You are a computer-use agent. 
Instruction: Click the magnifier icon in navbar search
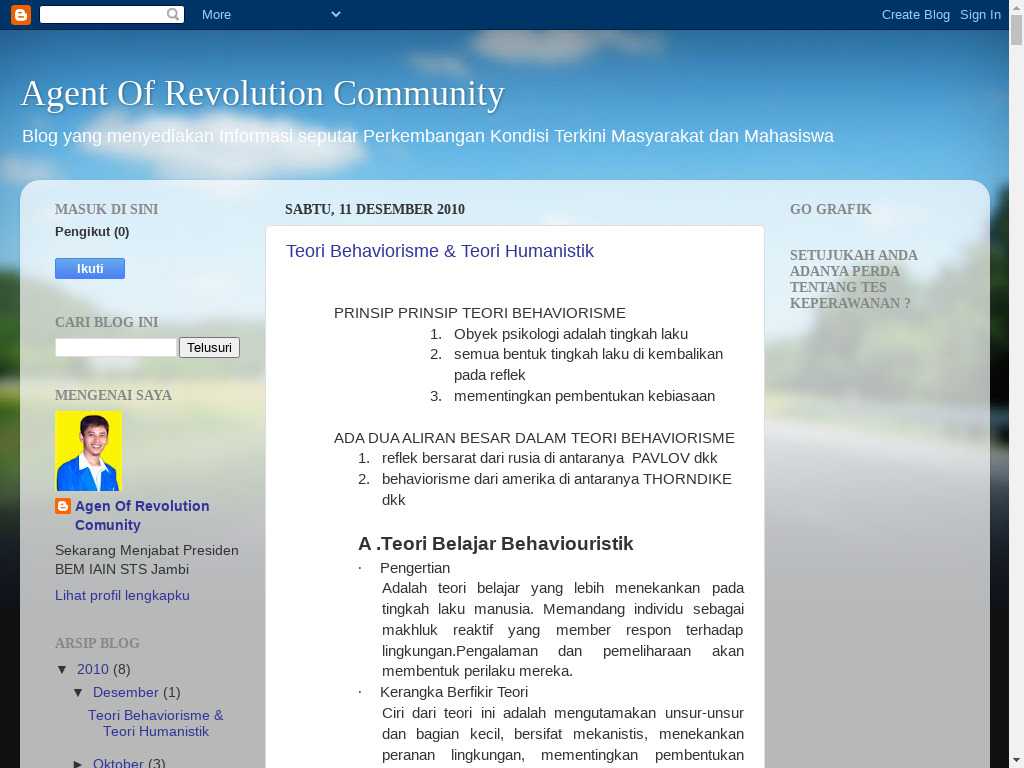tap(174, 14)
